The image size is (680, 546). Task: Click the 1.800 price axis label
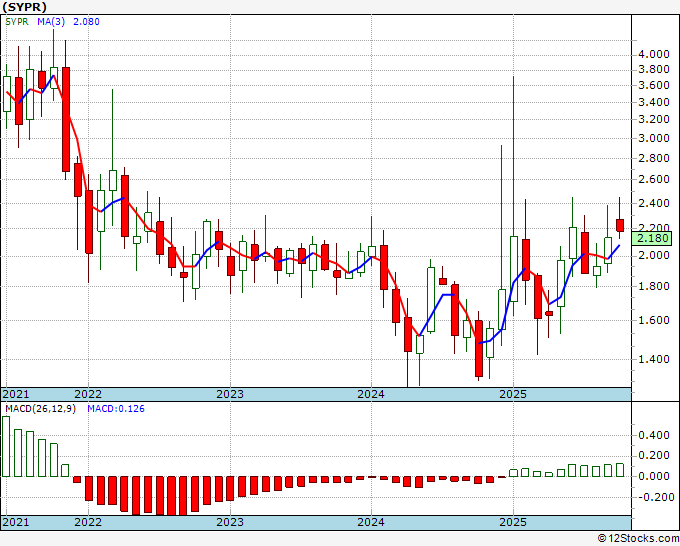[654, 286]
